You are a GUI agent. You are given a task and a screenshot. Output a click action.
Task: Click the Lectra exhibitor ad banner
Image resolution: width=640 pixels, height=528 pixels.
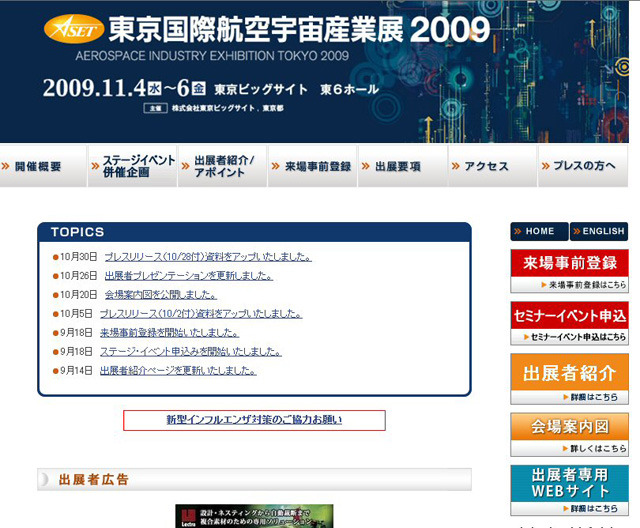tap(254, 516)
